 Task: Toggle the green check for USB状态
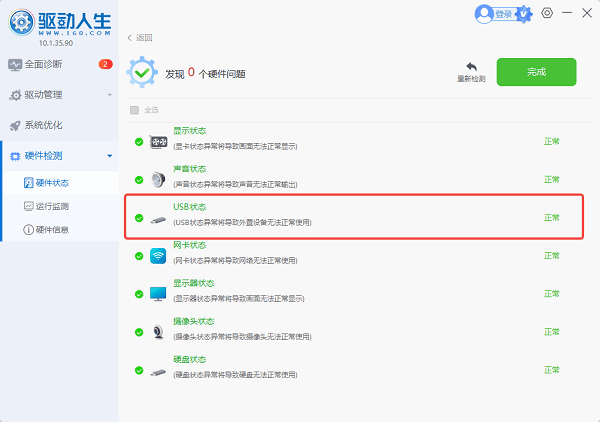pyautogui.click(x=139, y=218)
